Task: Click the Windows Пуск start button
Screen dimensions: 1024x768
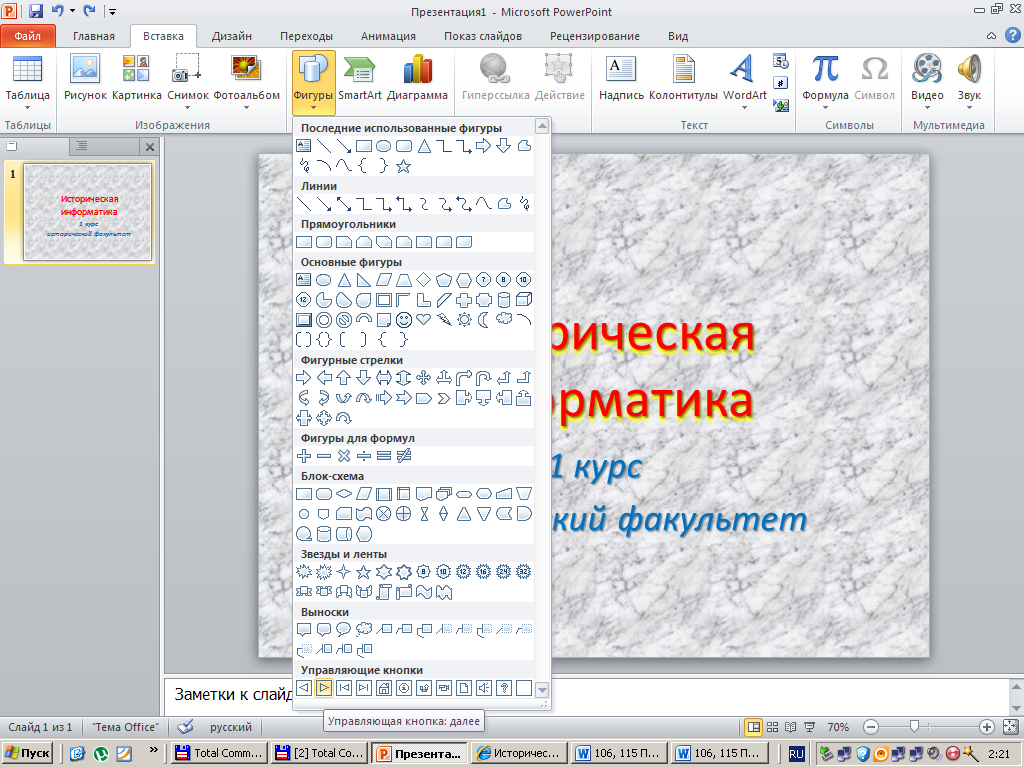Action: pyautogui.click(x=27, y=753)
